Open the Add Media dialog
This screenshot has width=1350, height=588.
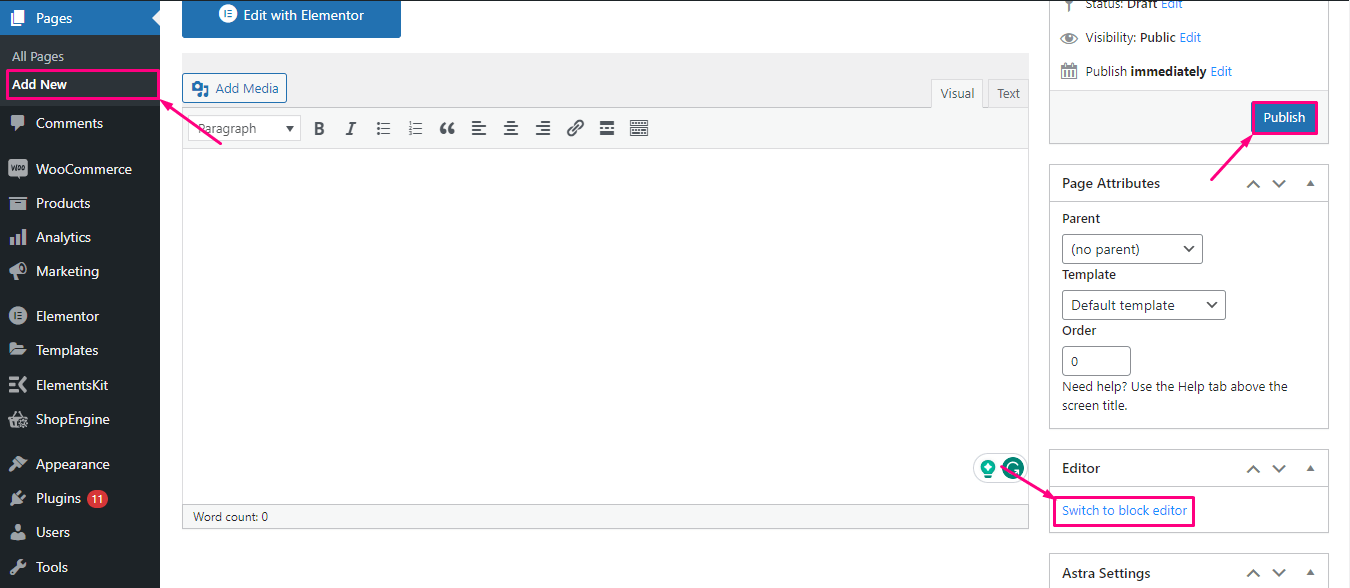[234, 87]
